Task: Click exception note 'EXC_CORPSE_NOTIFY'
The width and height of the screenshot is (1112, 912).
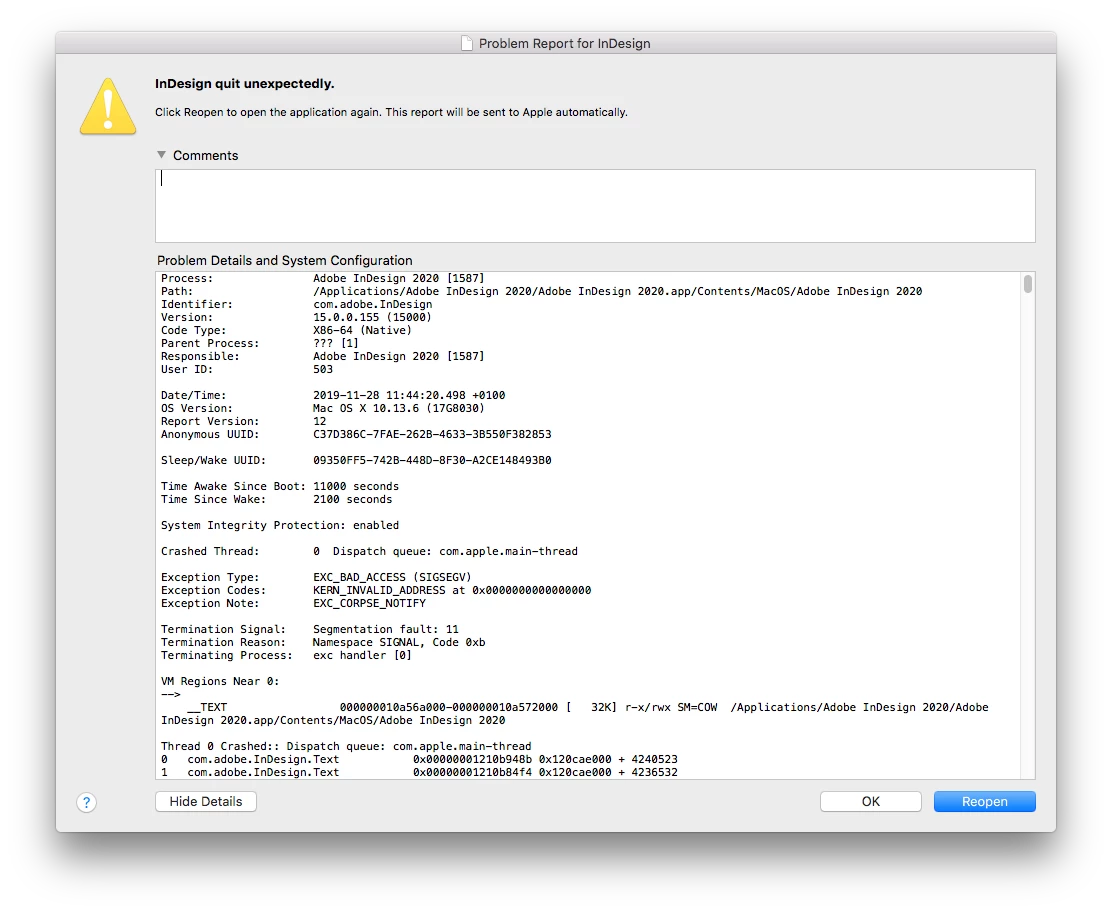Action: (369, 603)
